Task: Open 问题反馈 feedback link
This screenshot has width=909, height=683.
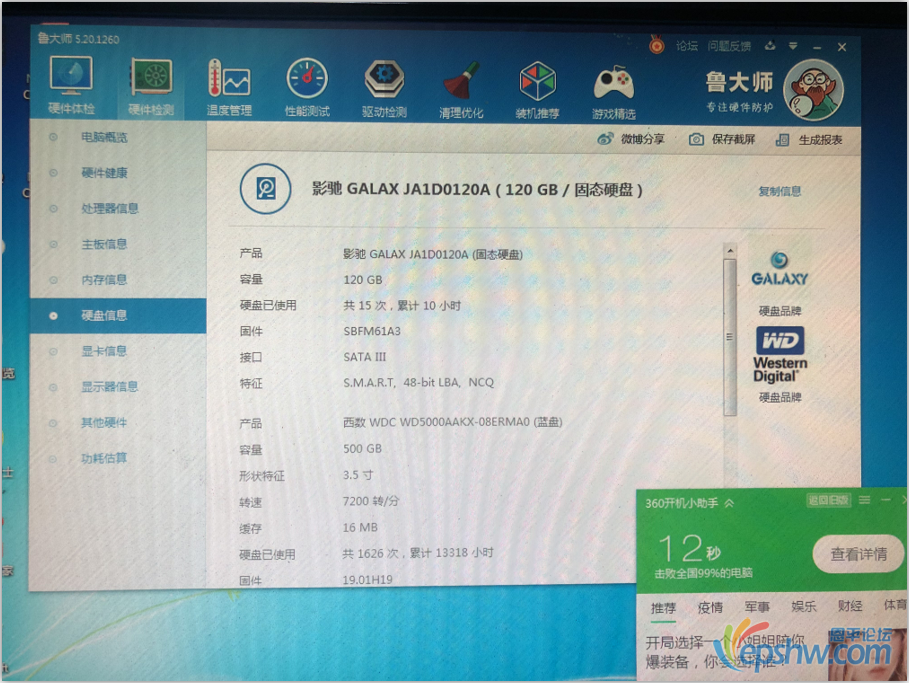Action: click(729, 46)
